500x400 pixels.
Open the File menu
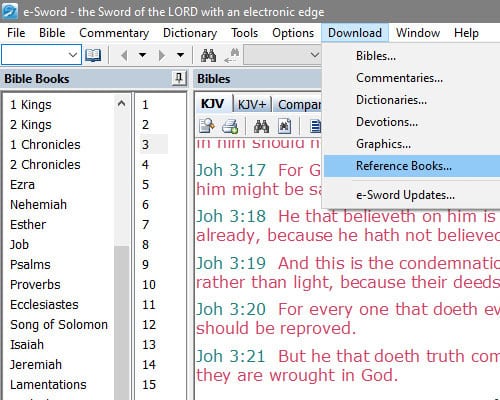point(16,33)
